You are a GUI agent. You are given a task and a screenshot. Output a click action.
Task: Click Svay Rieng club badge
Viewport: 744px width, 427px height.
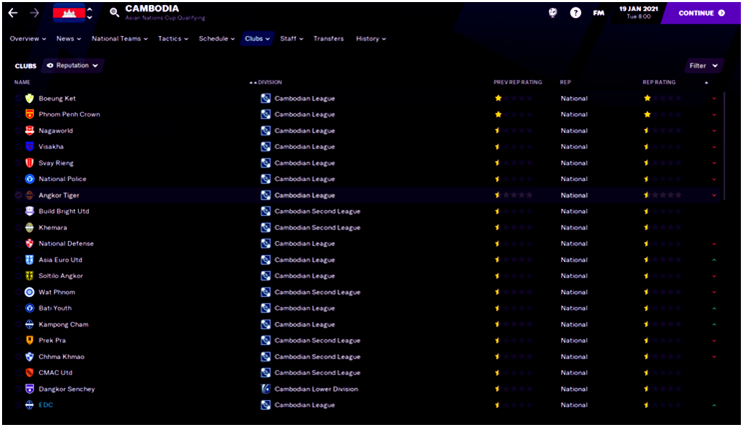coord(29,163)
